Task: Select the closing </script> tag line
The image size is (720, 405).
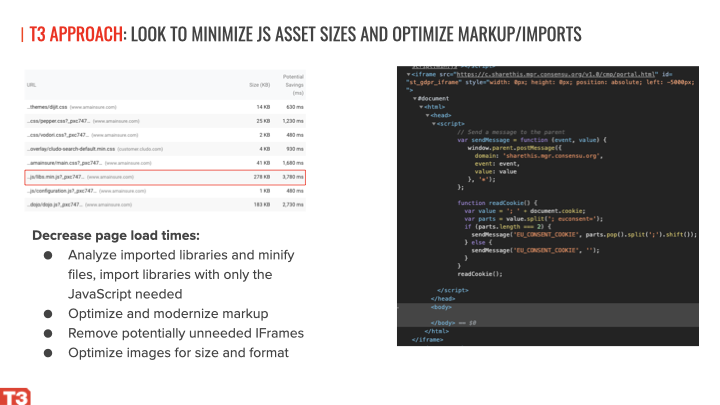Action: pos(453,290)
